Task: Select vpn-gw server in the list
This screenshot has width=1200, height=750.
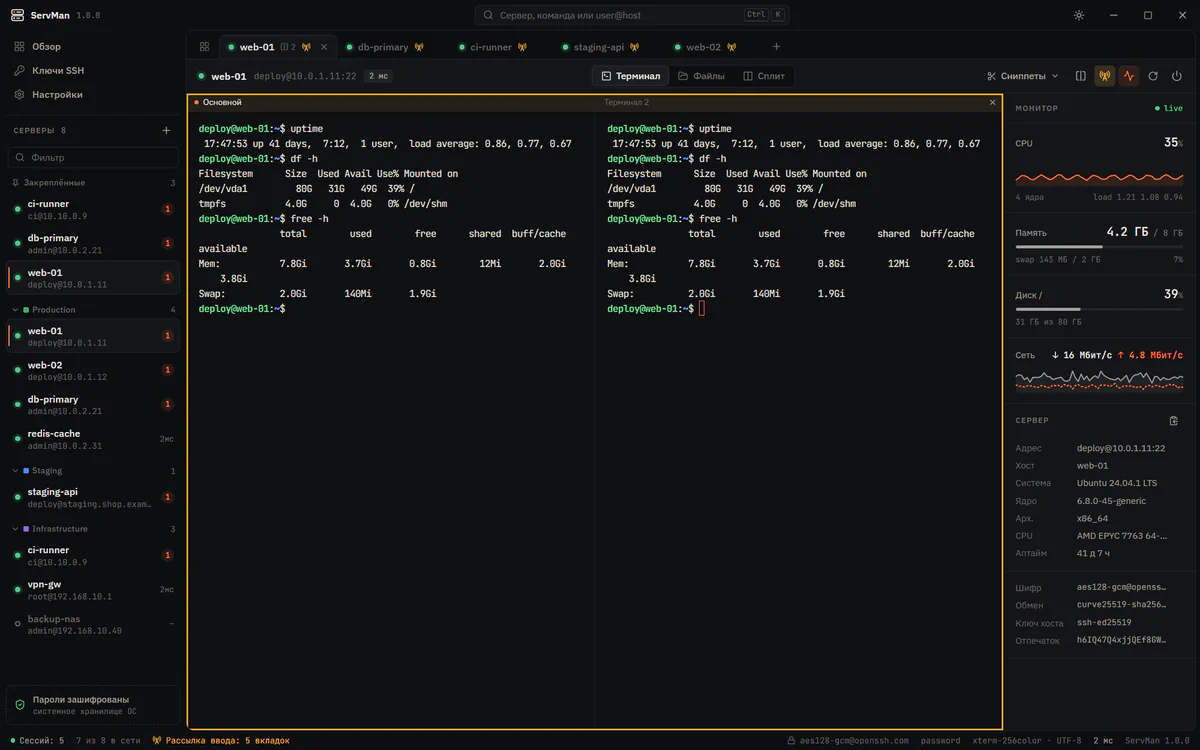Action: click(92, 590)
